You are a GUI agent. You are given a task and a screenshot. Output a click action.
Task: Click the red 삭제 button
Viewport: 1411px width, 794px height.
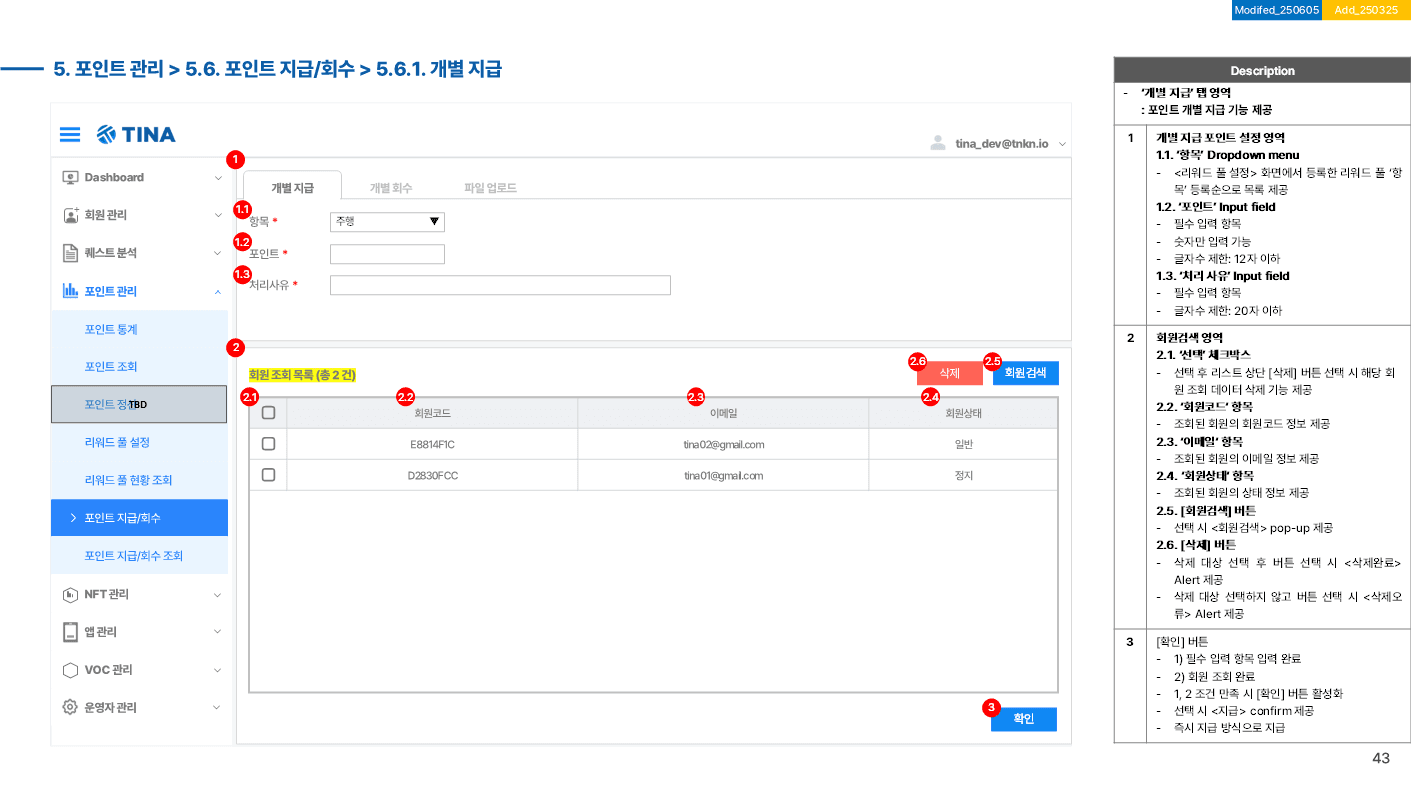click(x=950, y=373)
